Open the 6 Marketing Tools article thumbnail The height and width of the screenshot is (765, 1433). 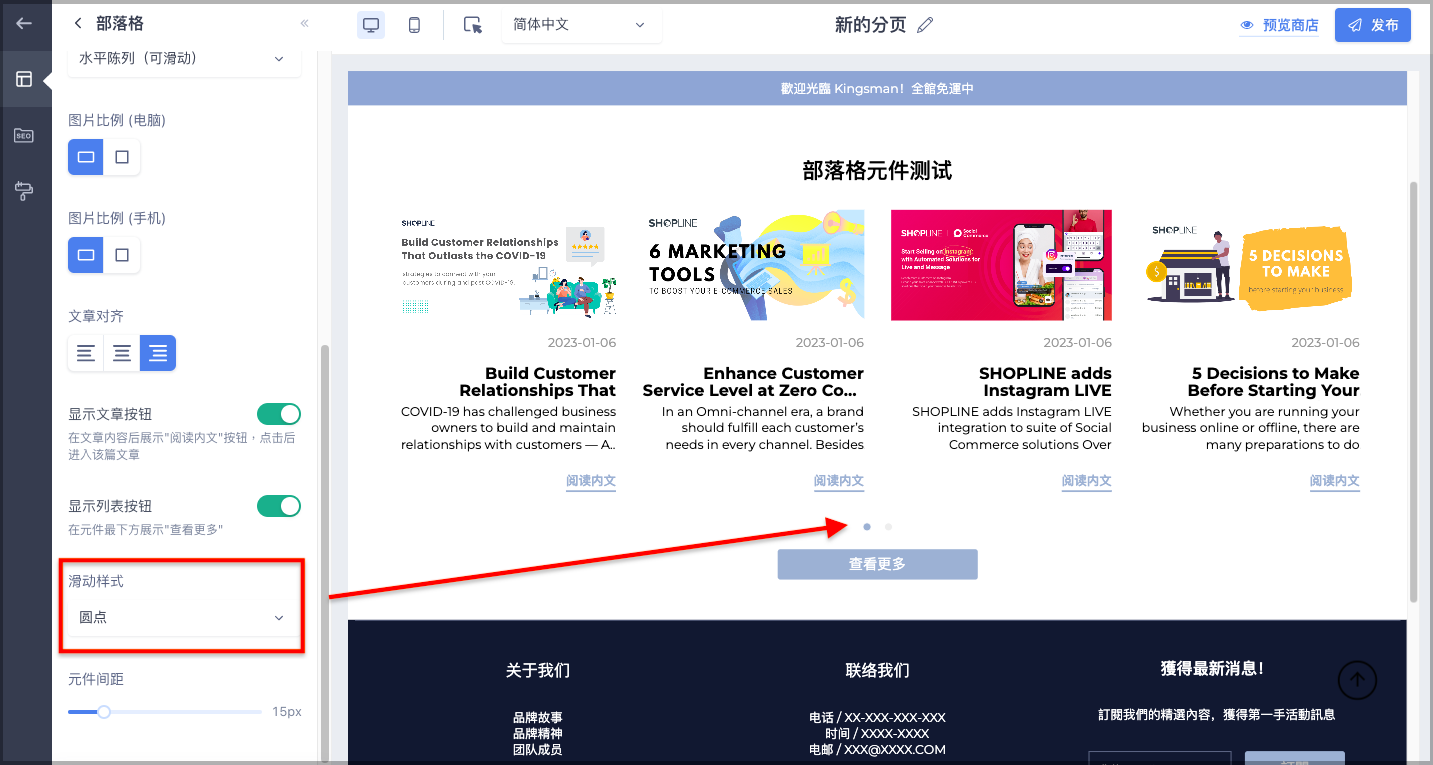(756, 265)
